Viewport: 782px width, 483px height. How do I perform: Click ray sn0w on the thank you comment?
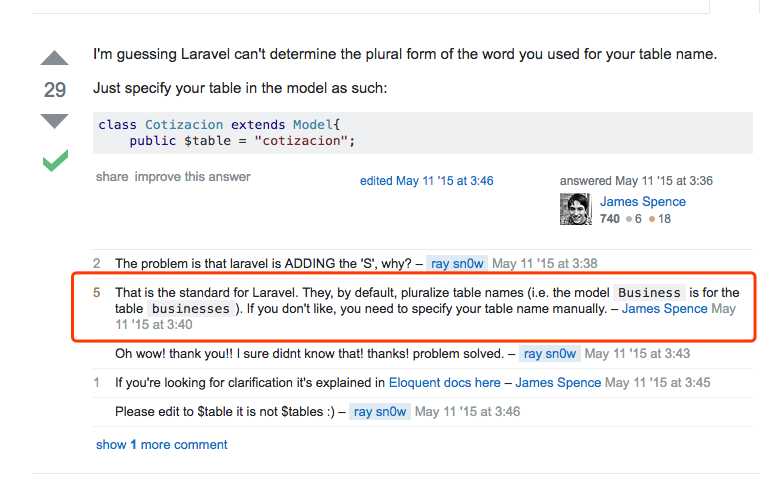point(550,354)
